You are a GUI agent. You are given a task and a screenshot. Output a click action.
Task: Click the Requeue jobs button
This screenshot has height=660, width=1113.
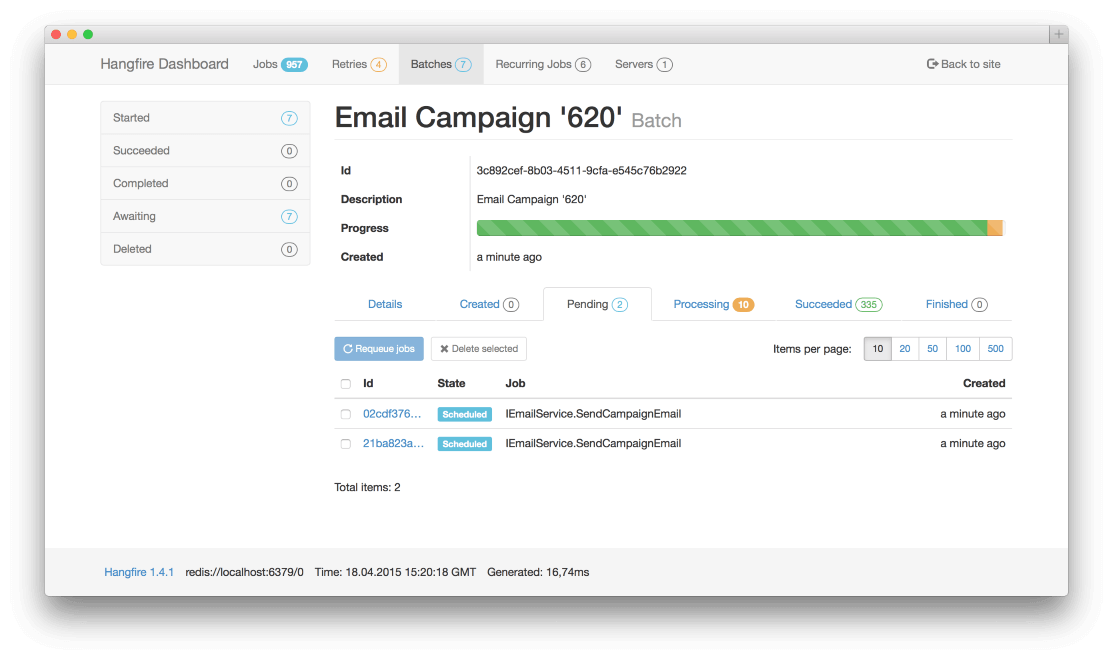(x=379, y=348)
